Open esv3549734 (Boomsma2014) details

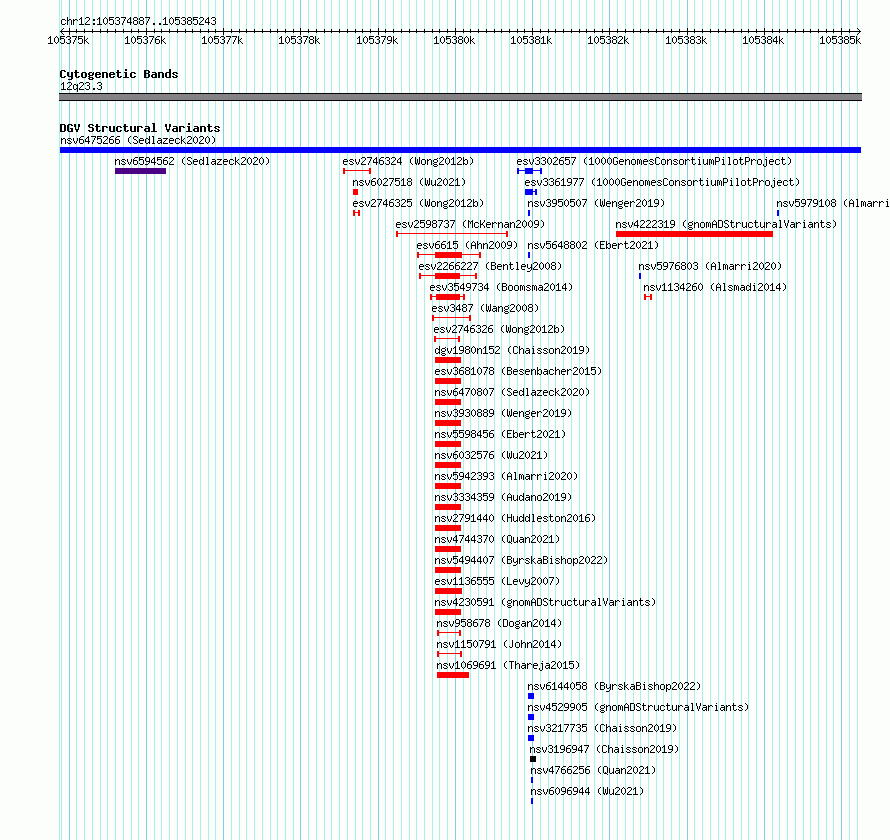pos(501,287)
